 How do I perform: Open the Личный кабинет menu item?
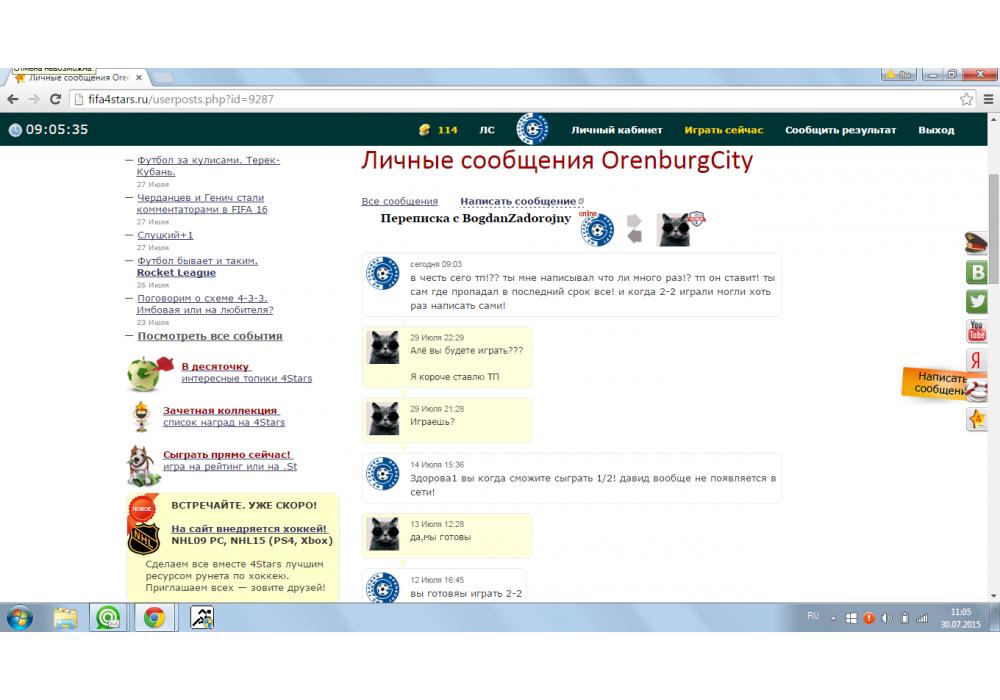tap(616, 130)
